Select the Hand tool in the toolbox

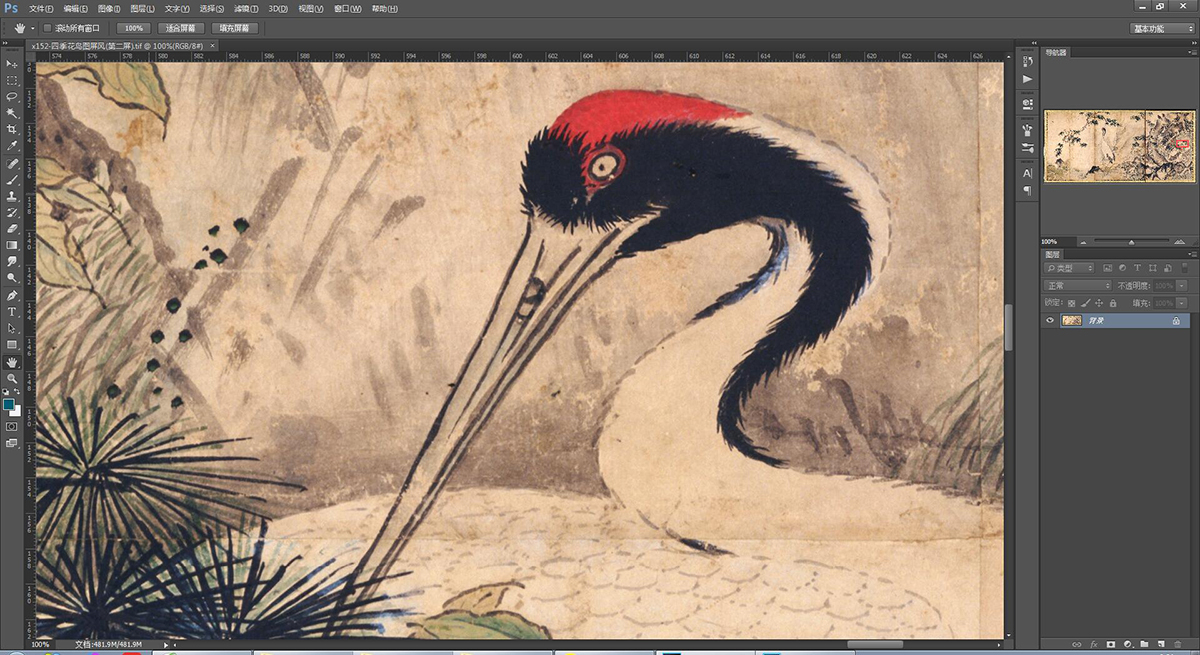click(x=12, y=362)
